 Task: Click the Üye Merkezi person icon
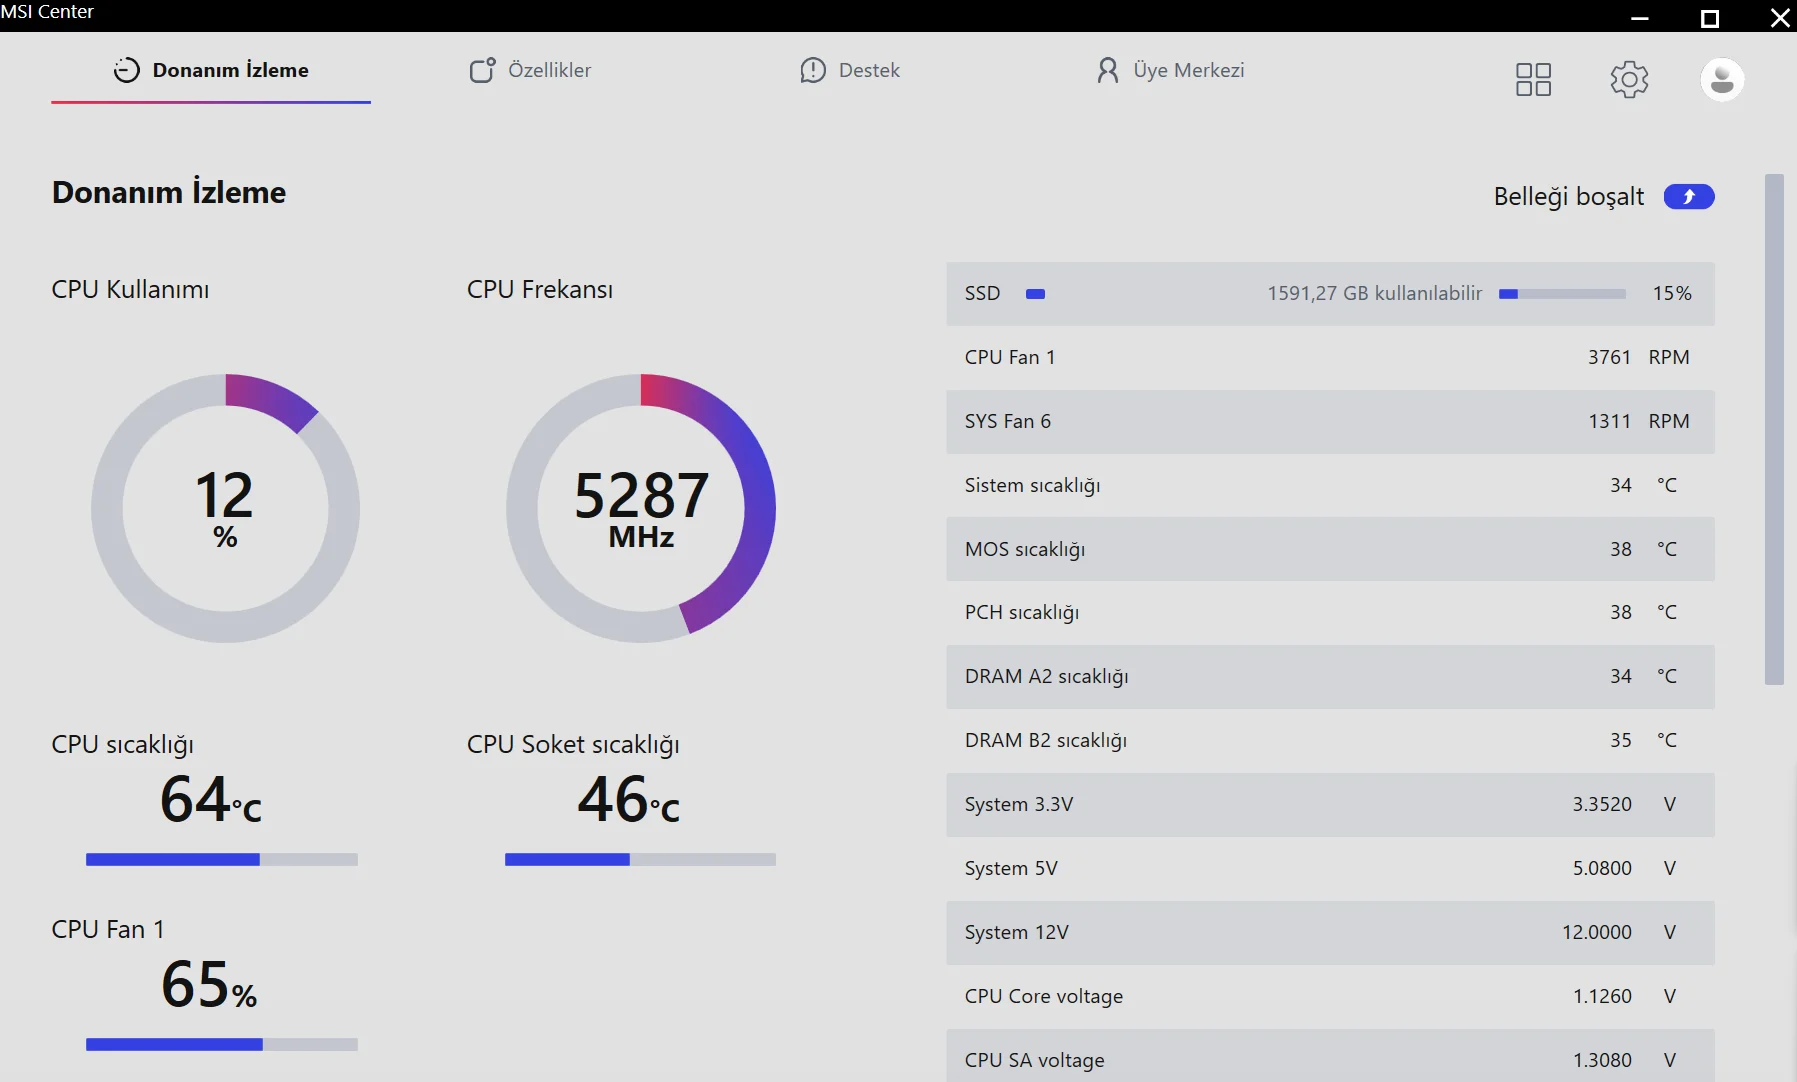(1108, 70)
